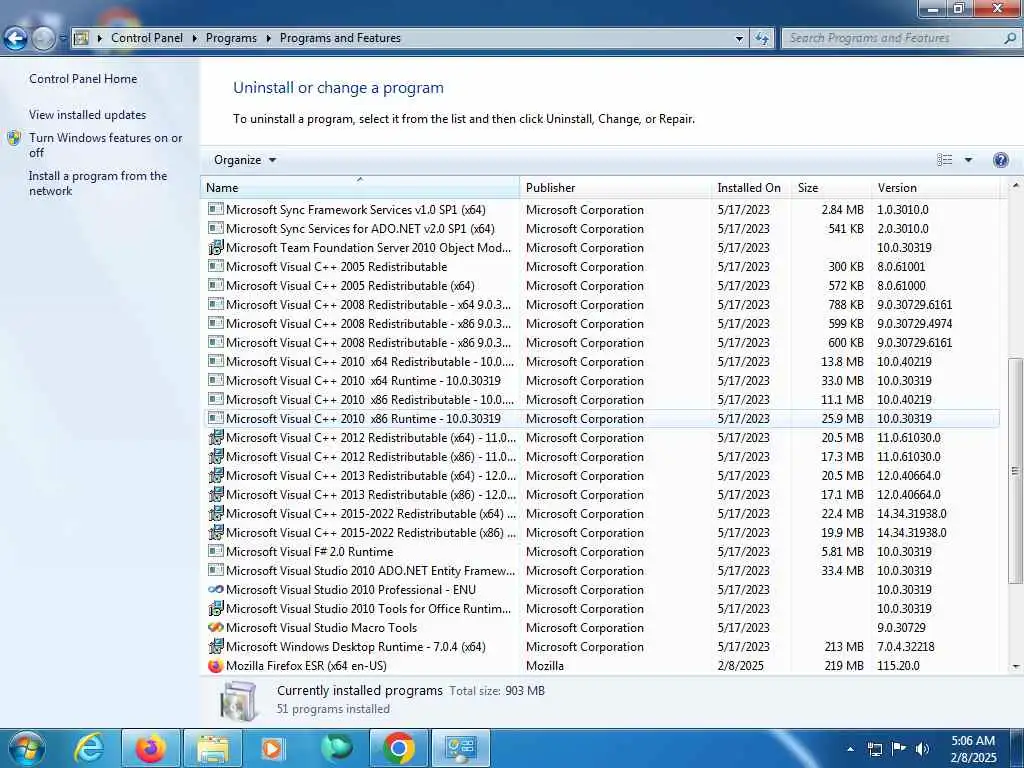1024x768 pixels.
Task: Click the scroll down arrow of program list
Action: pyautogui.click(x=1016, y=666)
